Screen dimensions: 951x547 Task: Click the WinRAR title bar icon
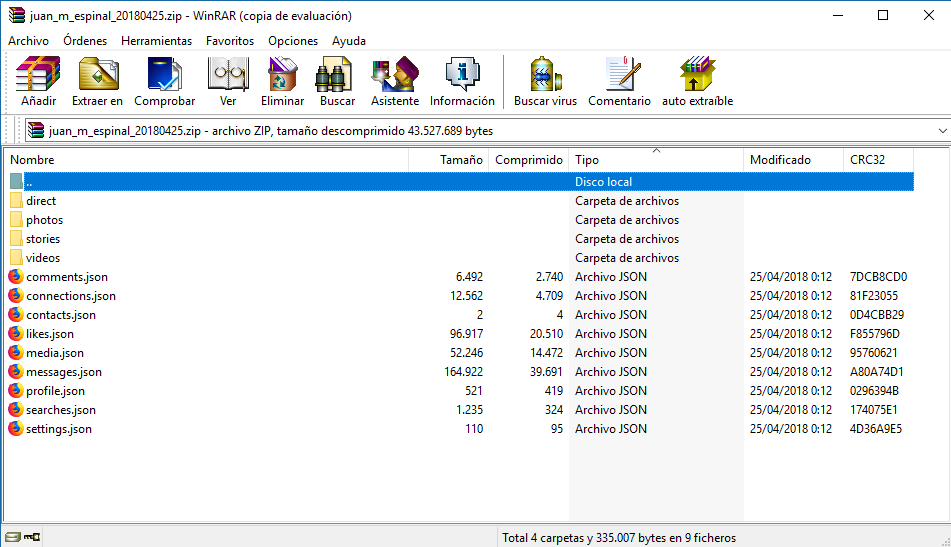pyautogui.click(x=16, y=15)
